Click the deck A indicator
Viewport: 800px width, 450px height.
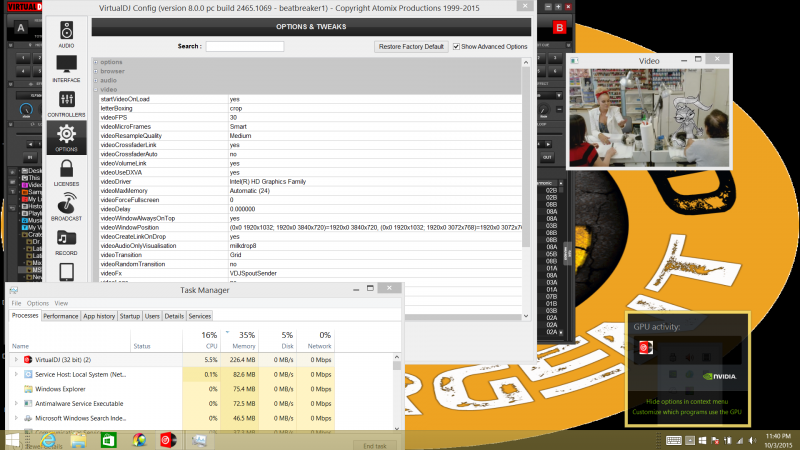point(20,28)
